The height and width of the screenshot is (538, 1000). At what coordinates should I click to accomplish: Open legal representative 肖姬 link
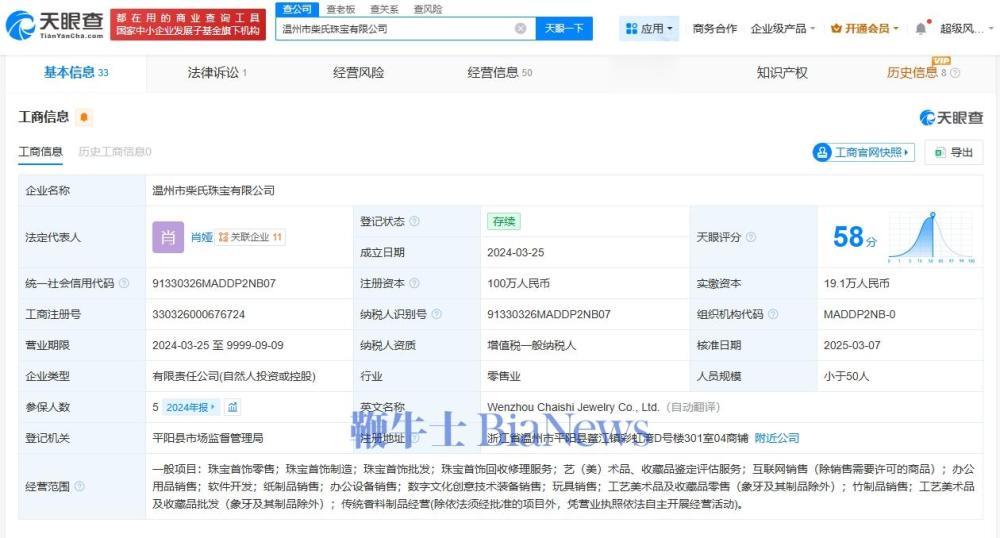[202, 237]
